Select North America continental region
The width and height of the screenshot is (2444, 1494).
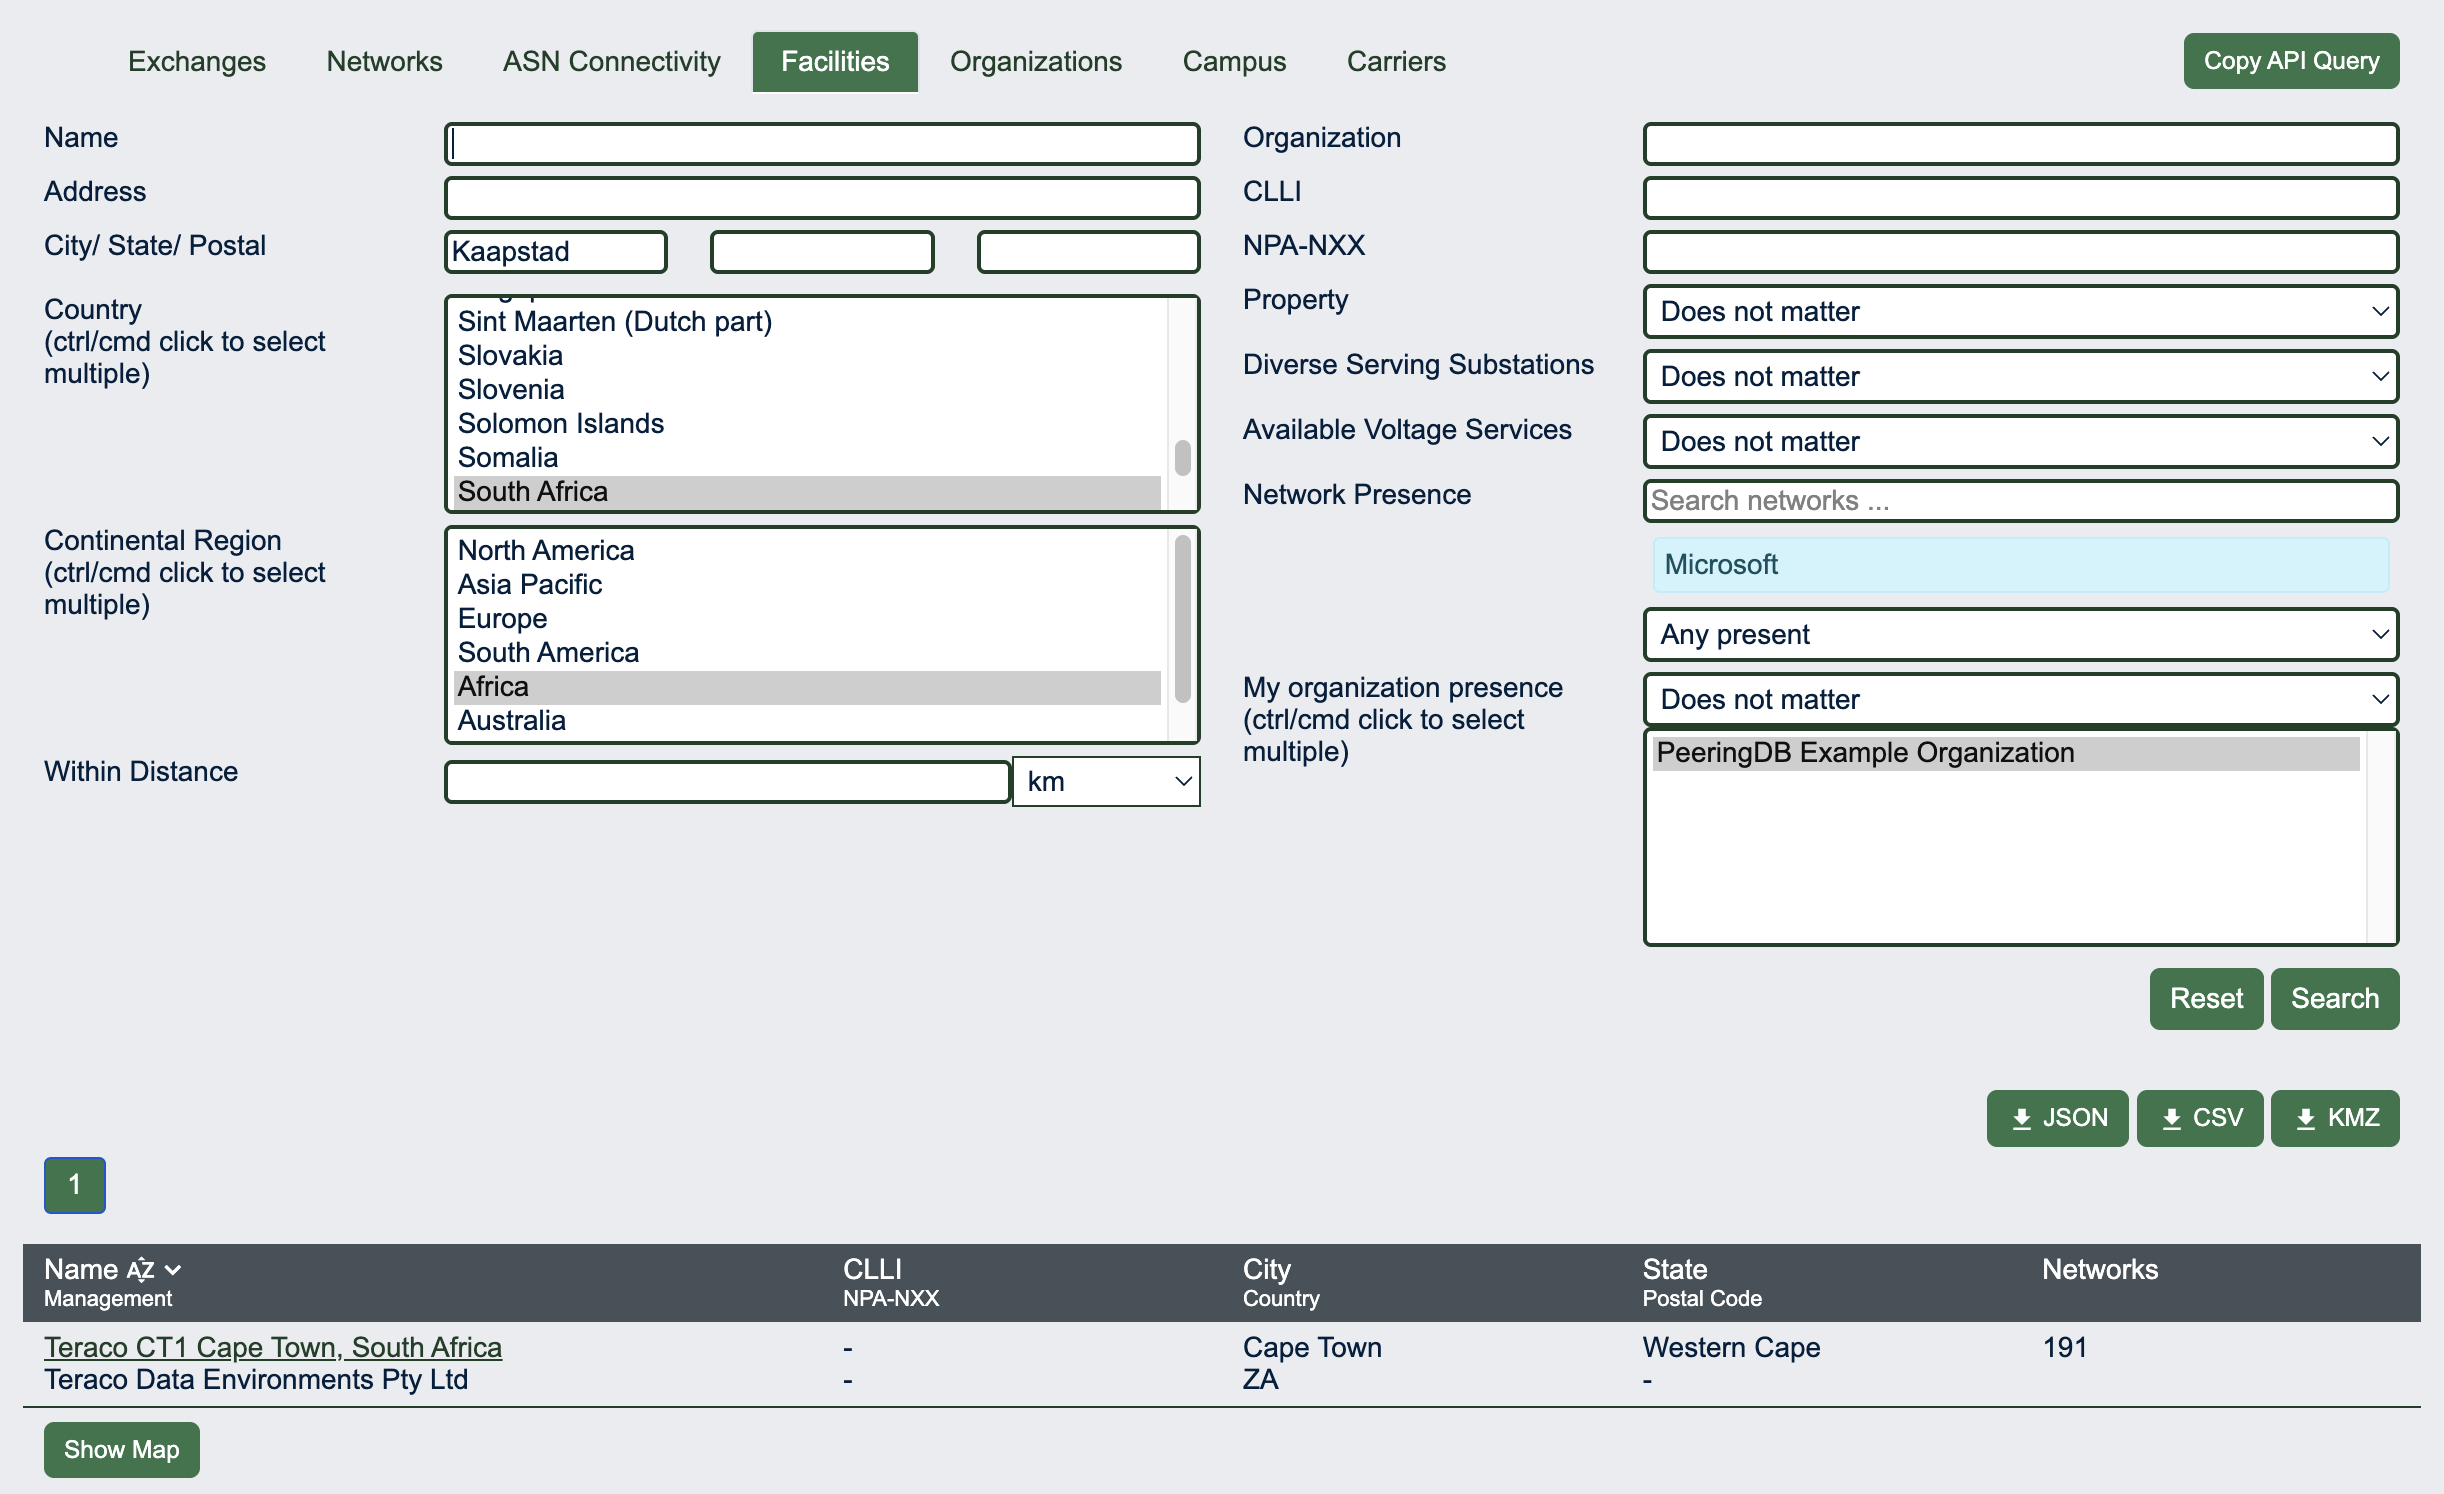807,551
